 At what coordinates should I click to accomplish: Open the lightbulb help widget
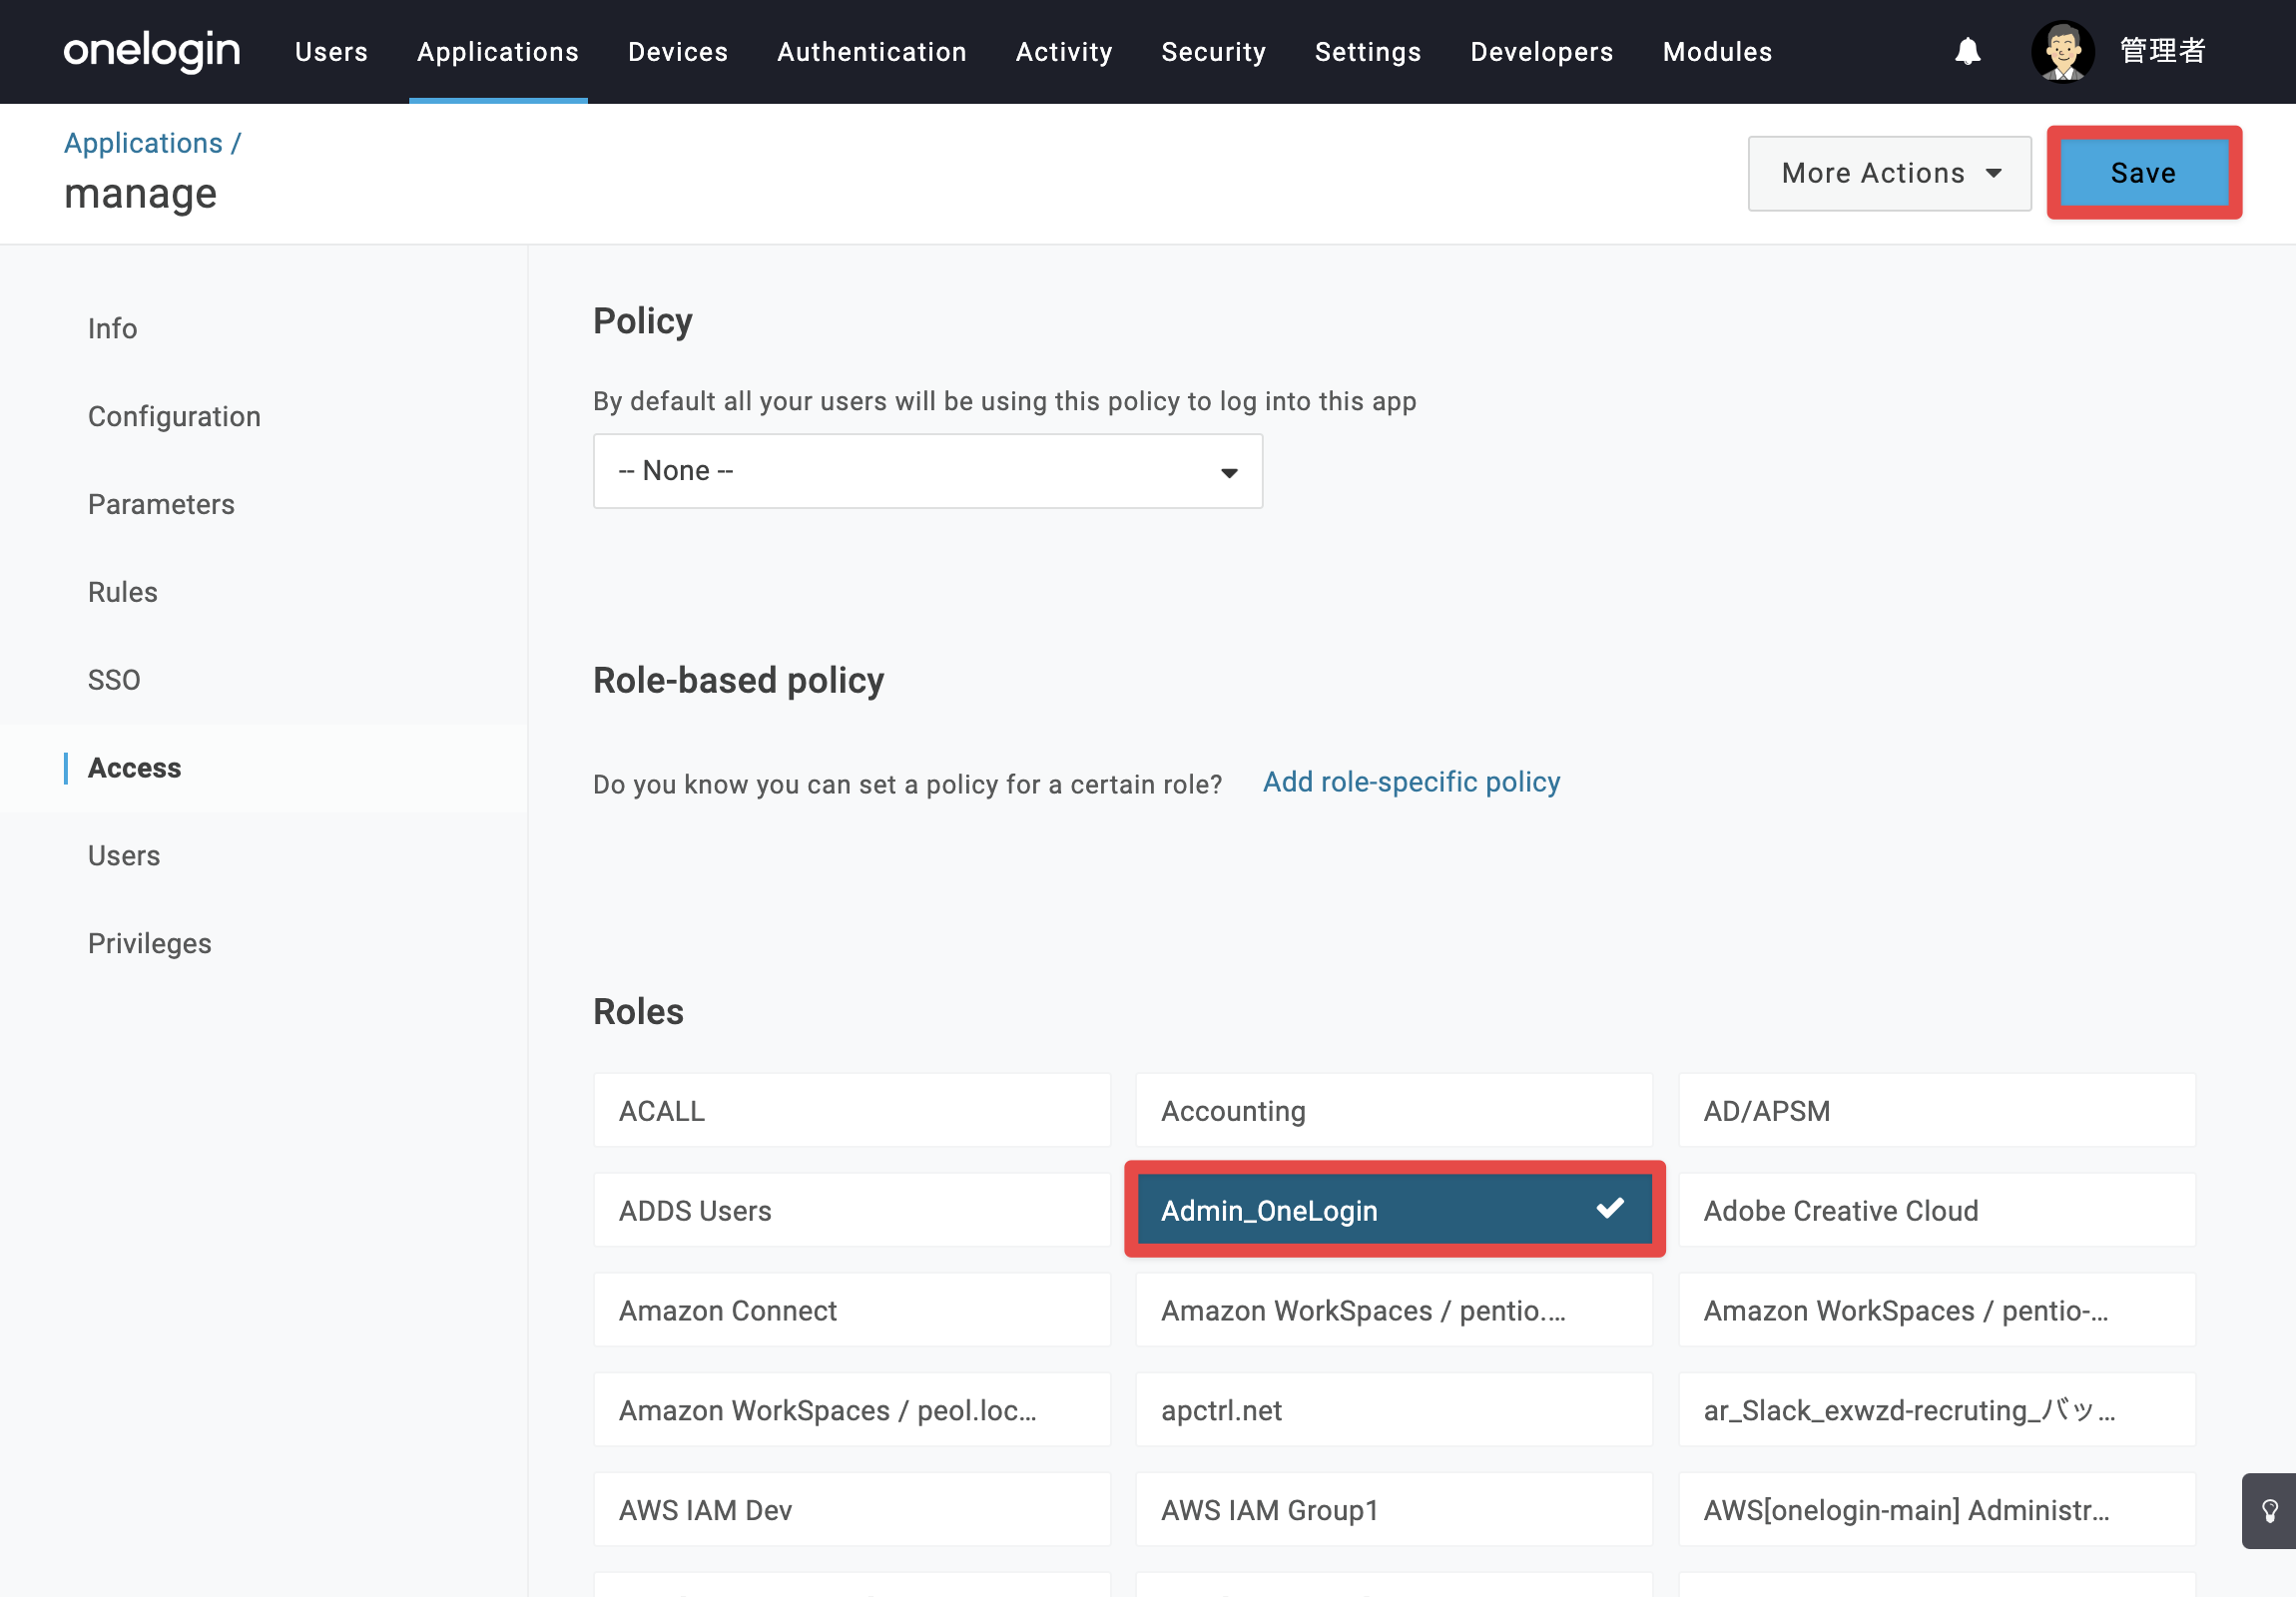(x=2269, y=1510)
